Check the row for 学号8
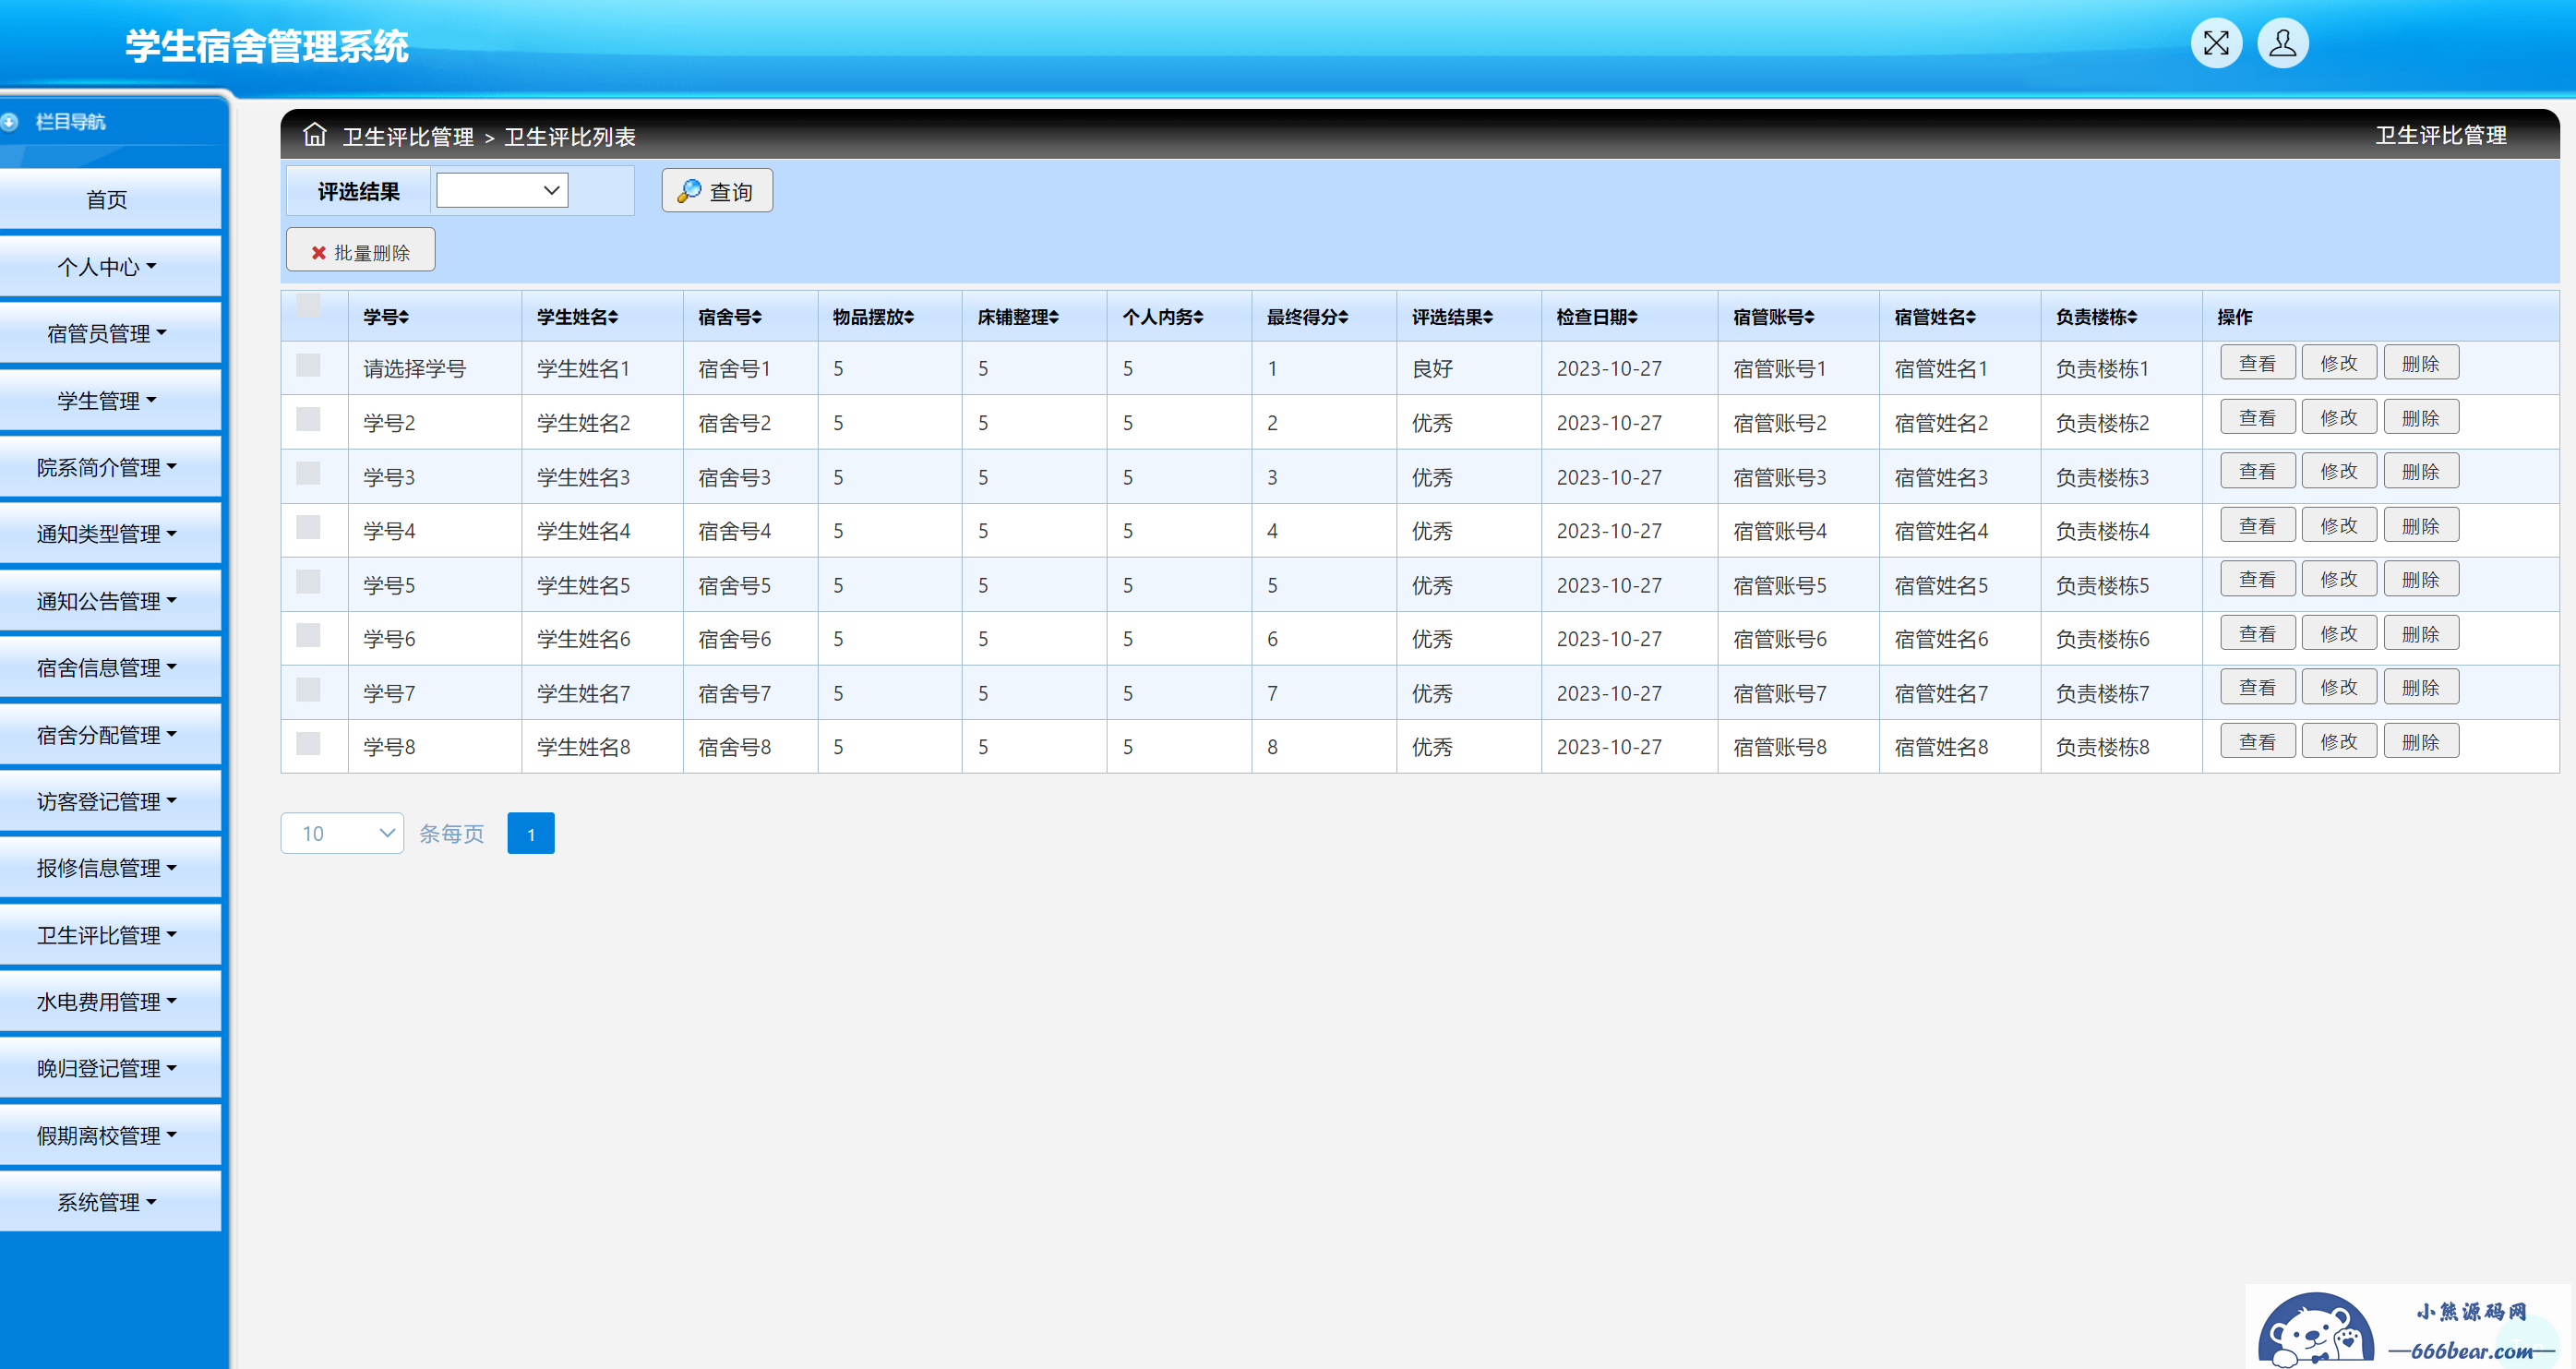Image resolution: width=2576 pixels, height=1369 pixels. (308, 743)
